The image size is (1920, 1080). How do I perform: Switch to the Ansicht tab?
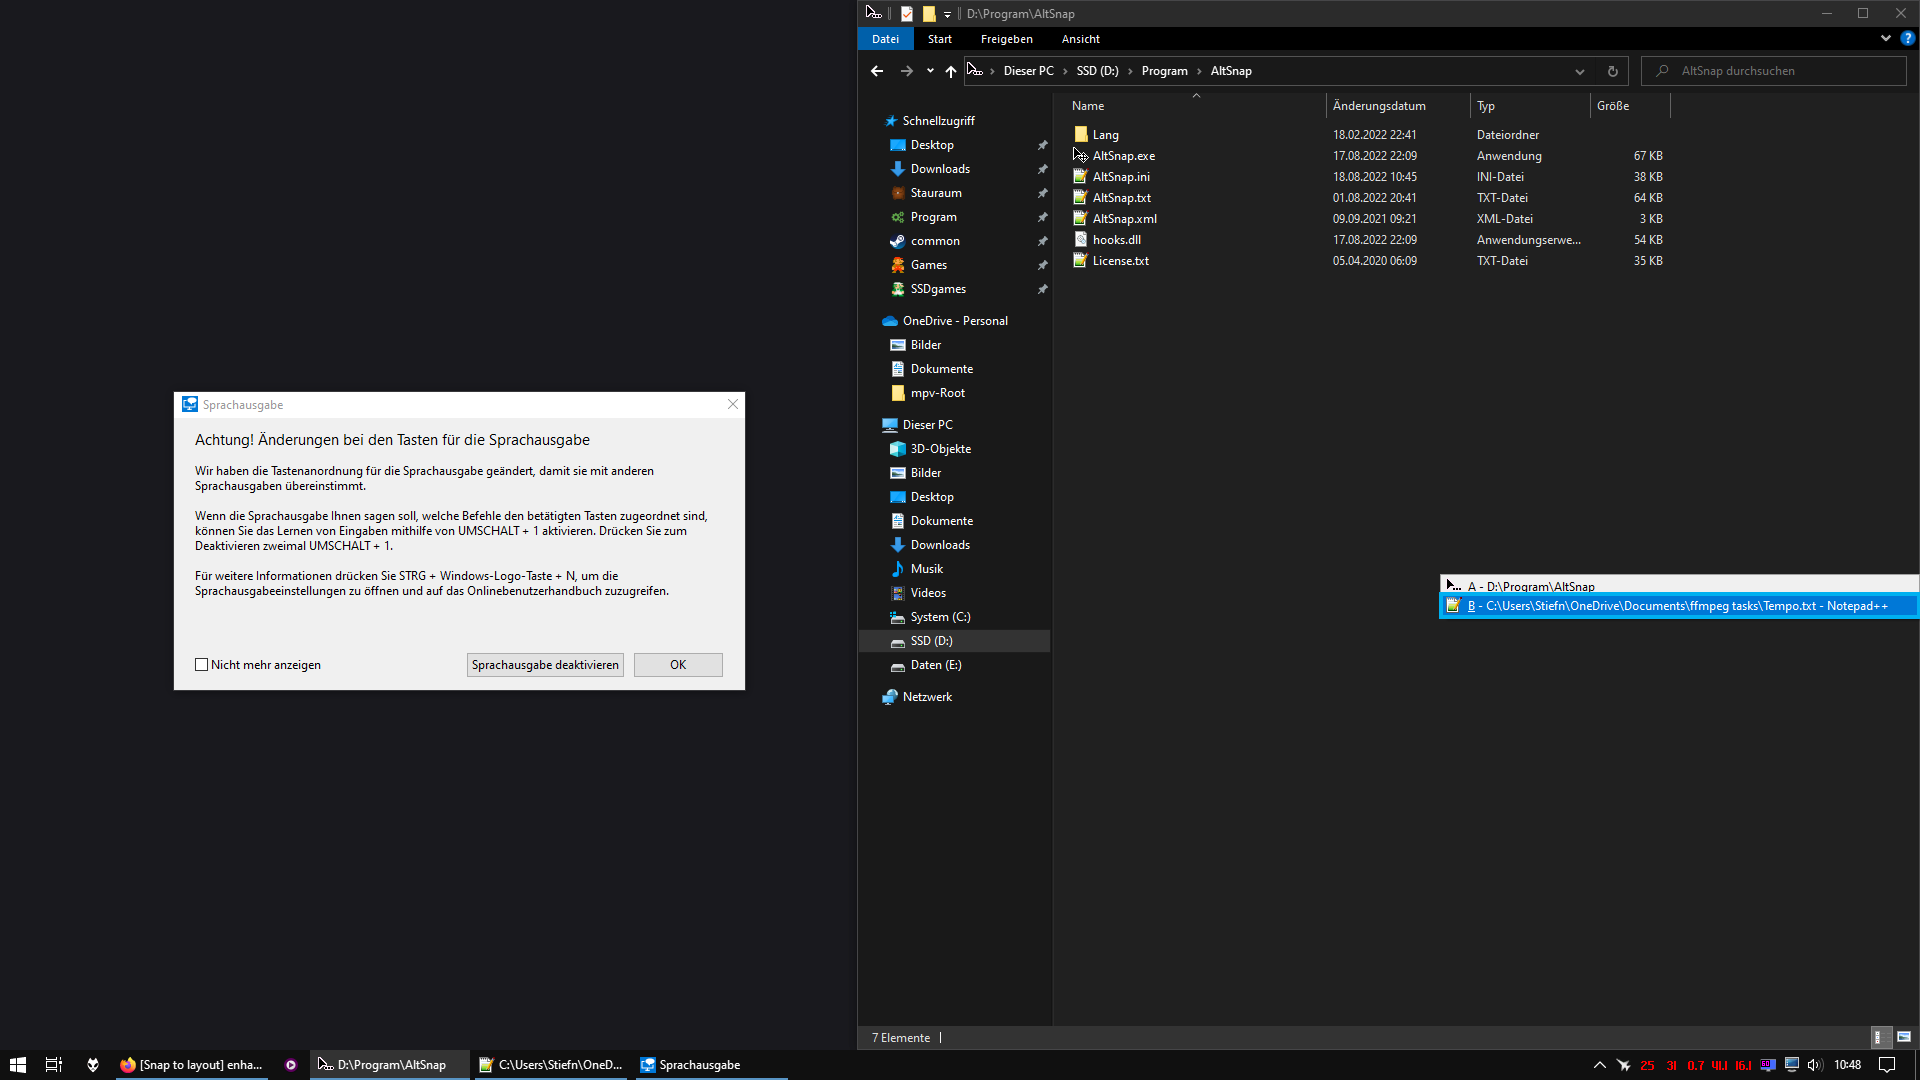(x=1080, y=38)
